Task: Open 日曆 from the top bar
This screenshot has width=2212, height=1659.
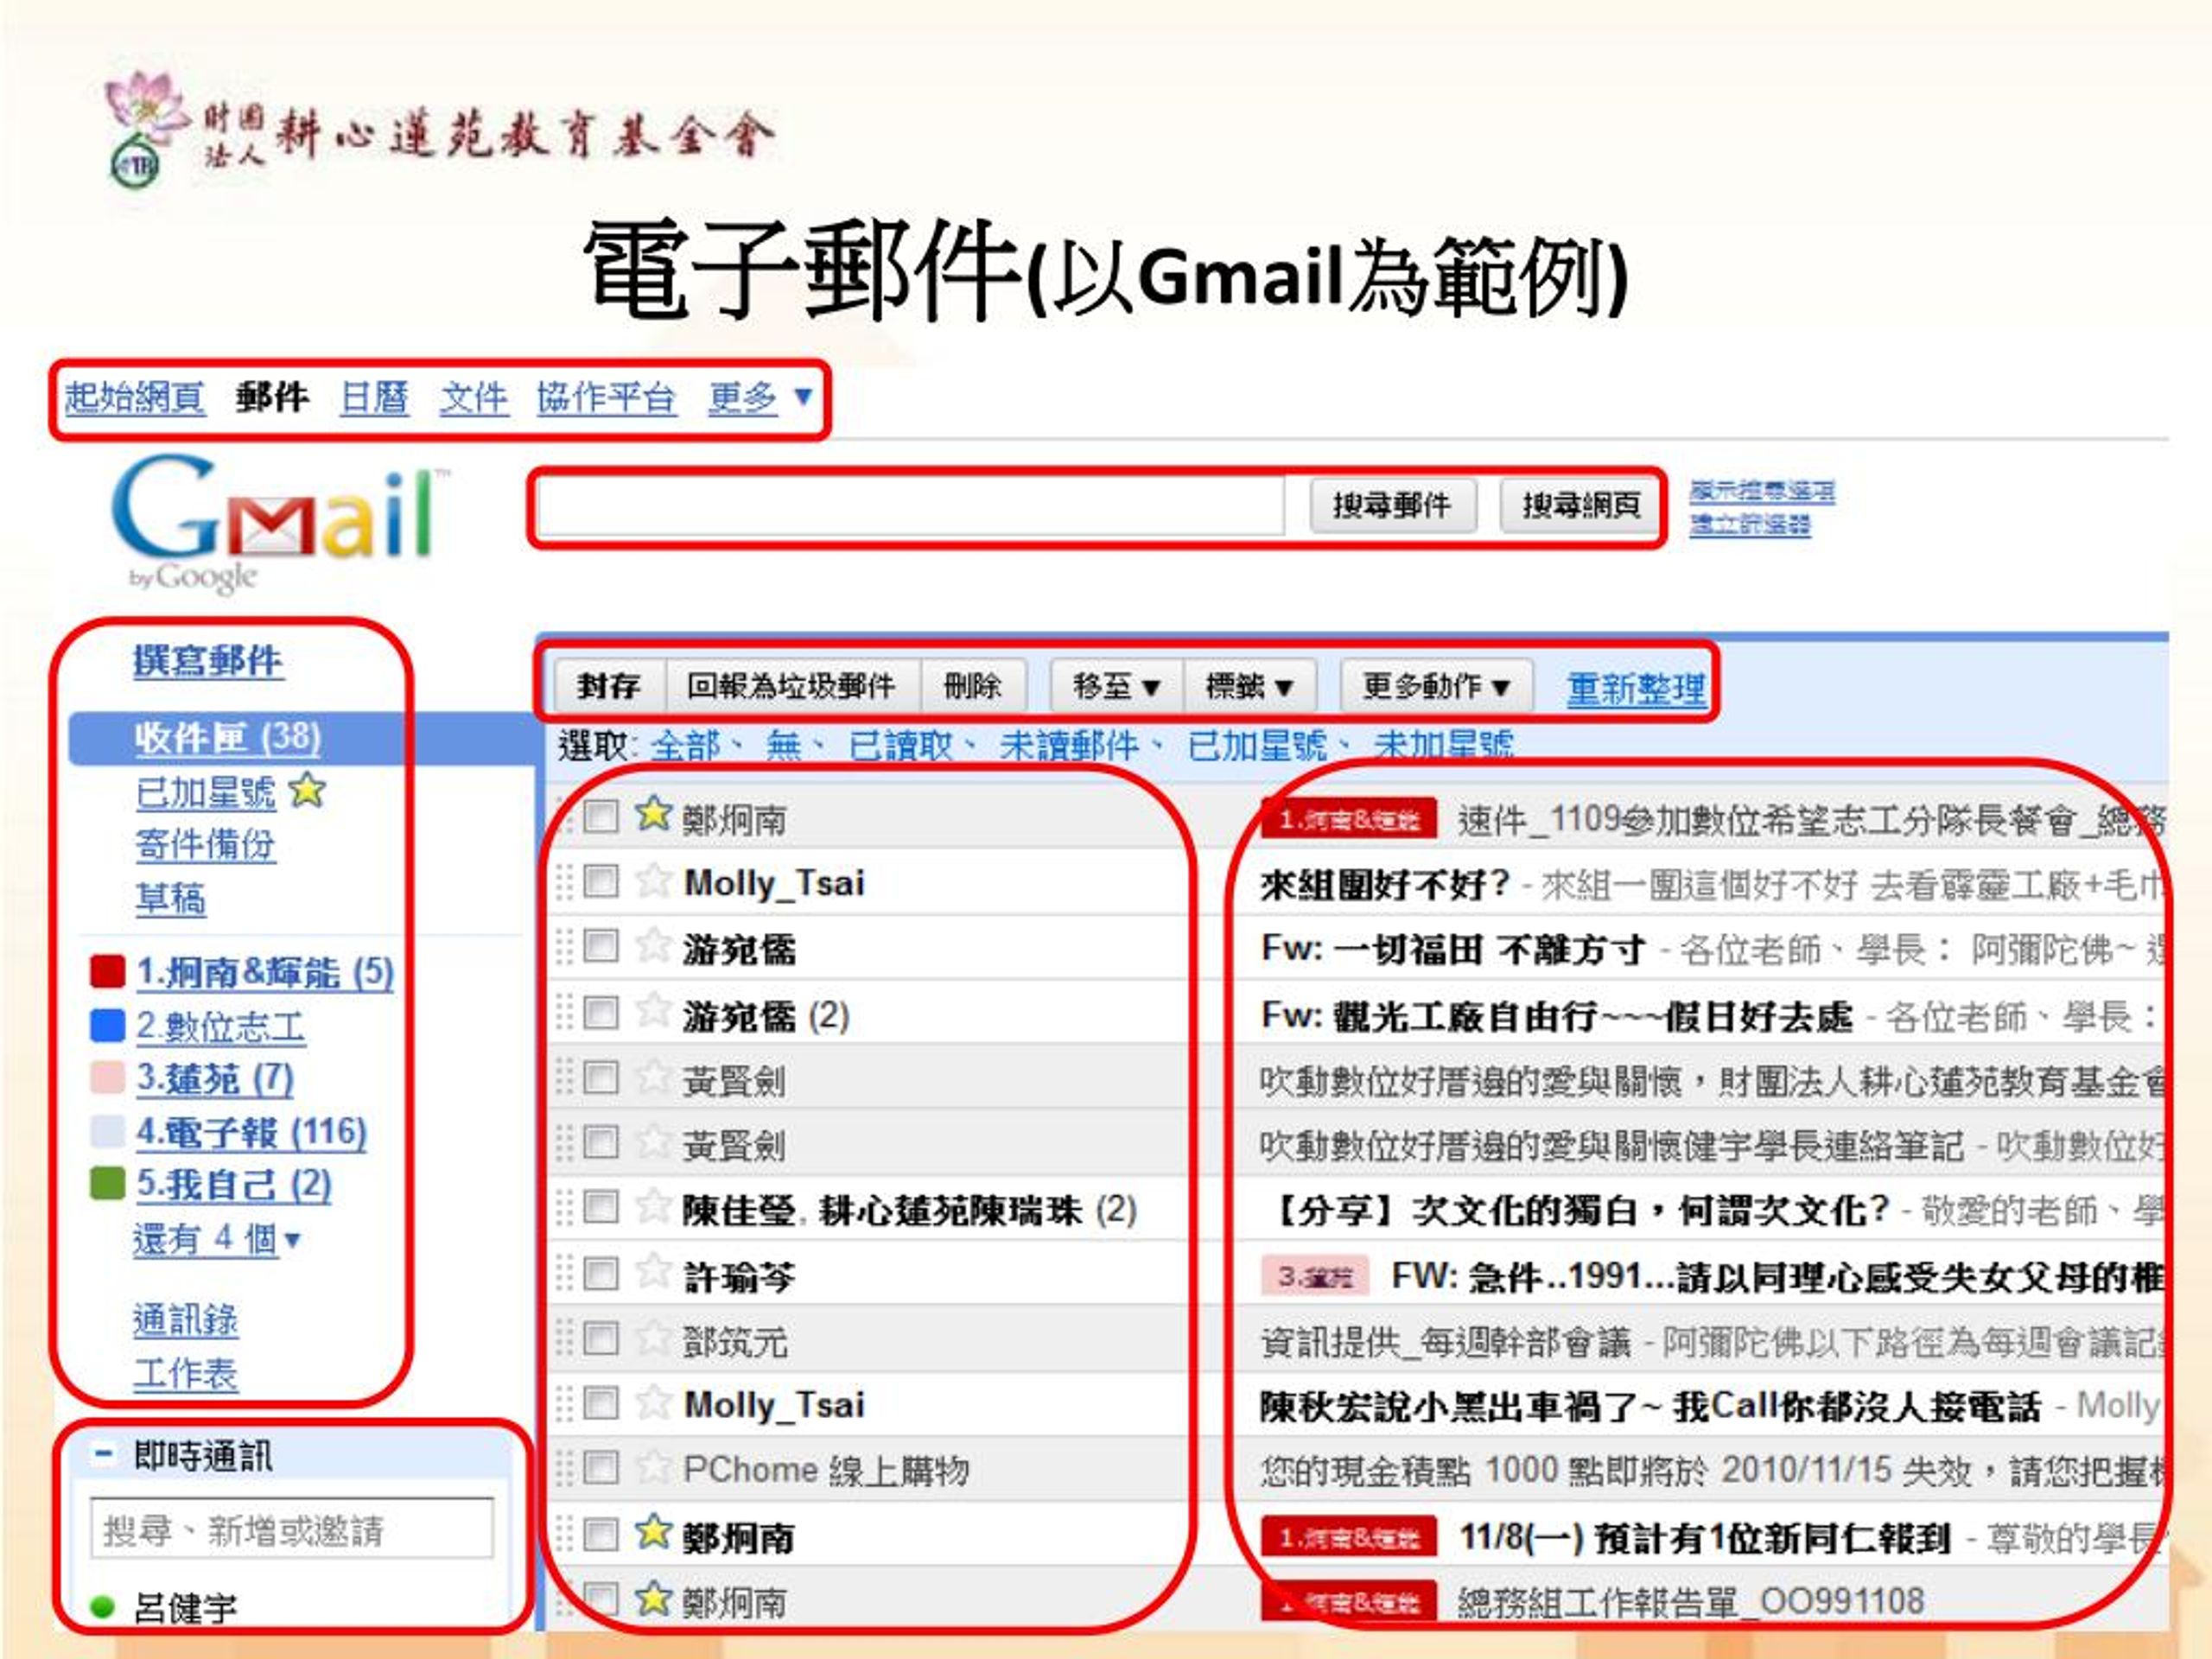Action: coord(374,398)
